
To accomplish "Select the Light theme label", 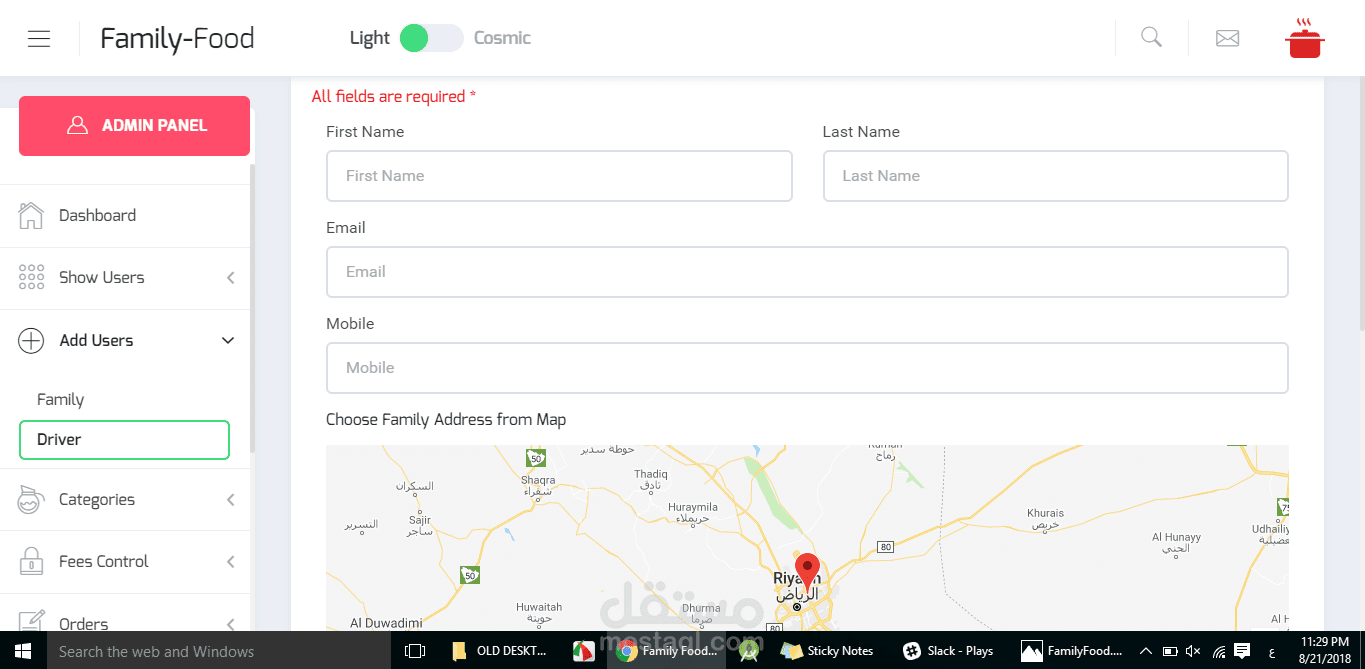I will pos(369,38).
